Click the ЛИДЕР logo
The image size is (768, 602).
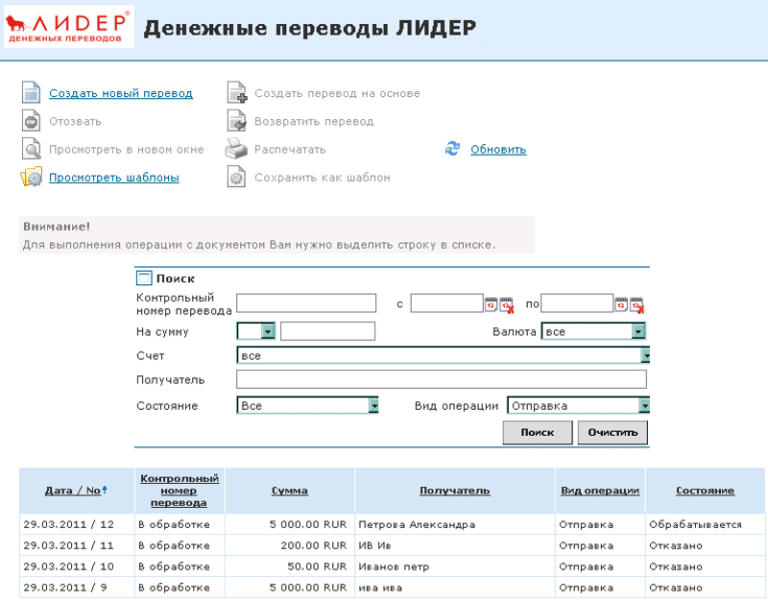click(x=69, y=27)
